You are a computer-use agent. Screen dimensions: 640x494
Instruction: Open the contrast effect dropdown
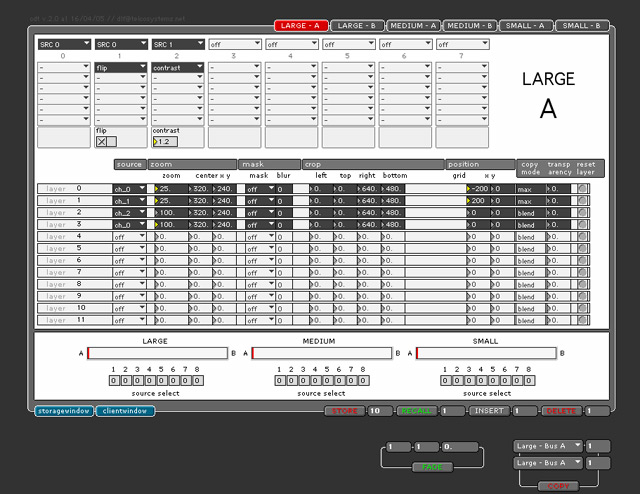click(178, 67)
